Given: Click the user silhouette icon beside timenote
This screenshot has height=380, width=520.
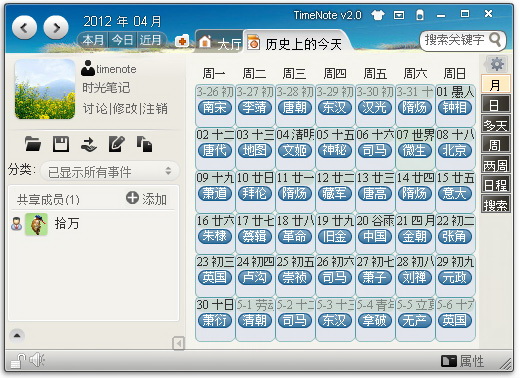Looking at the screenshot, I should click(88, 68).
